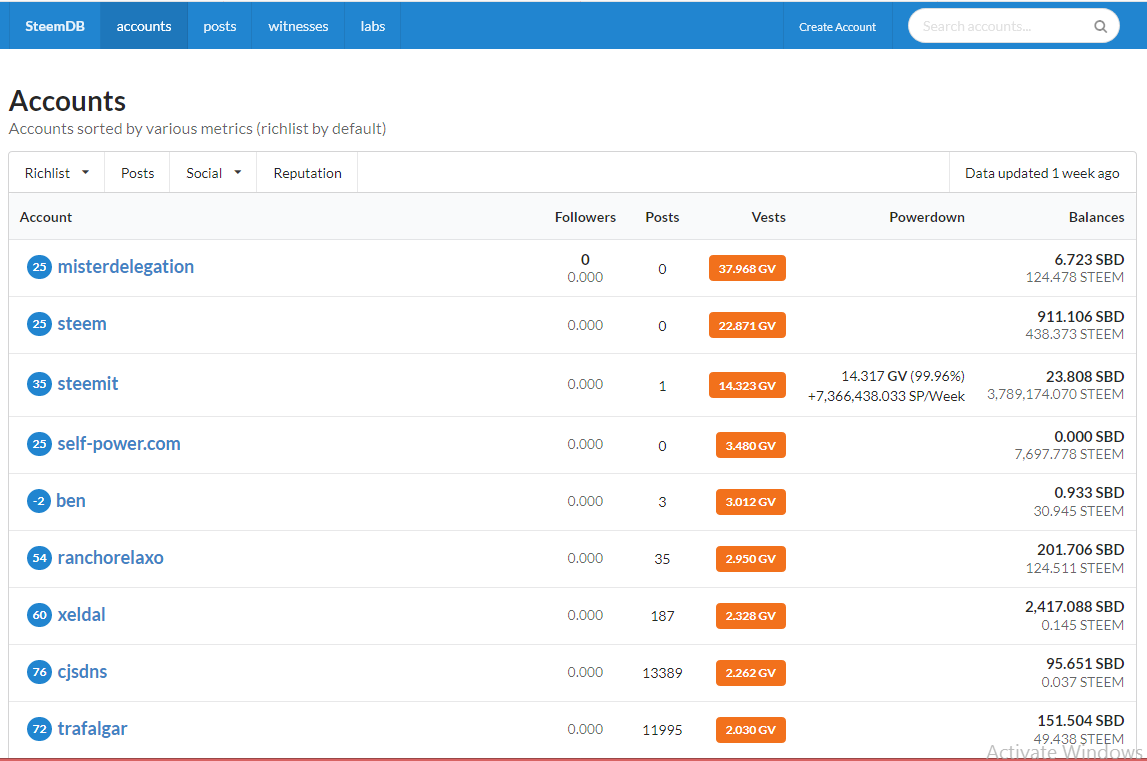Image resolution: width=1147 pixels, height=761 pixels.
Task: Click the 13389 posts count
Action: [x=662, y=673]
